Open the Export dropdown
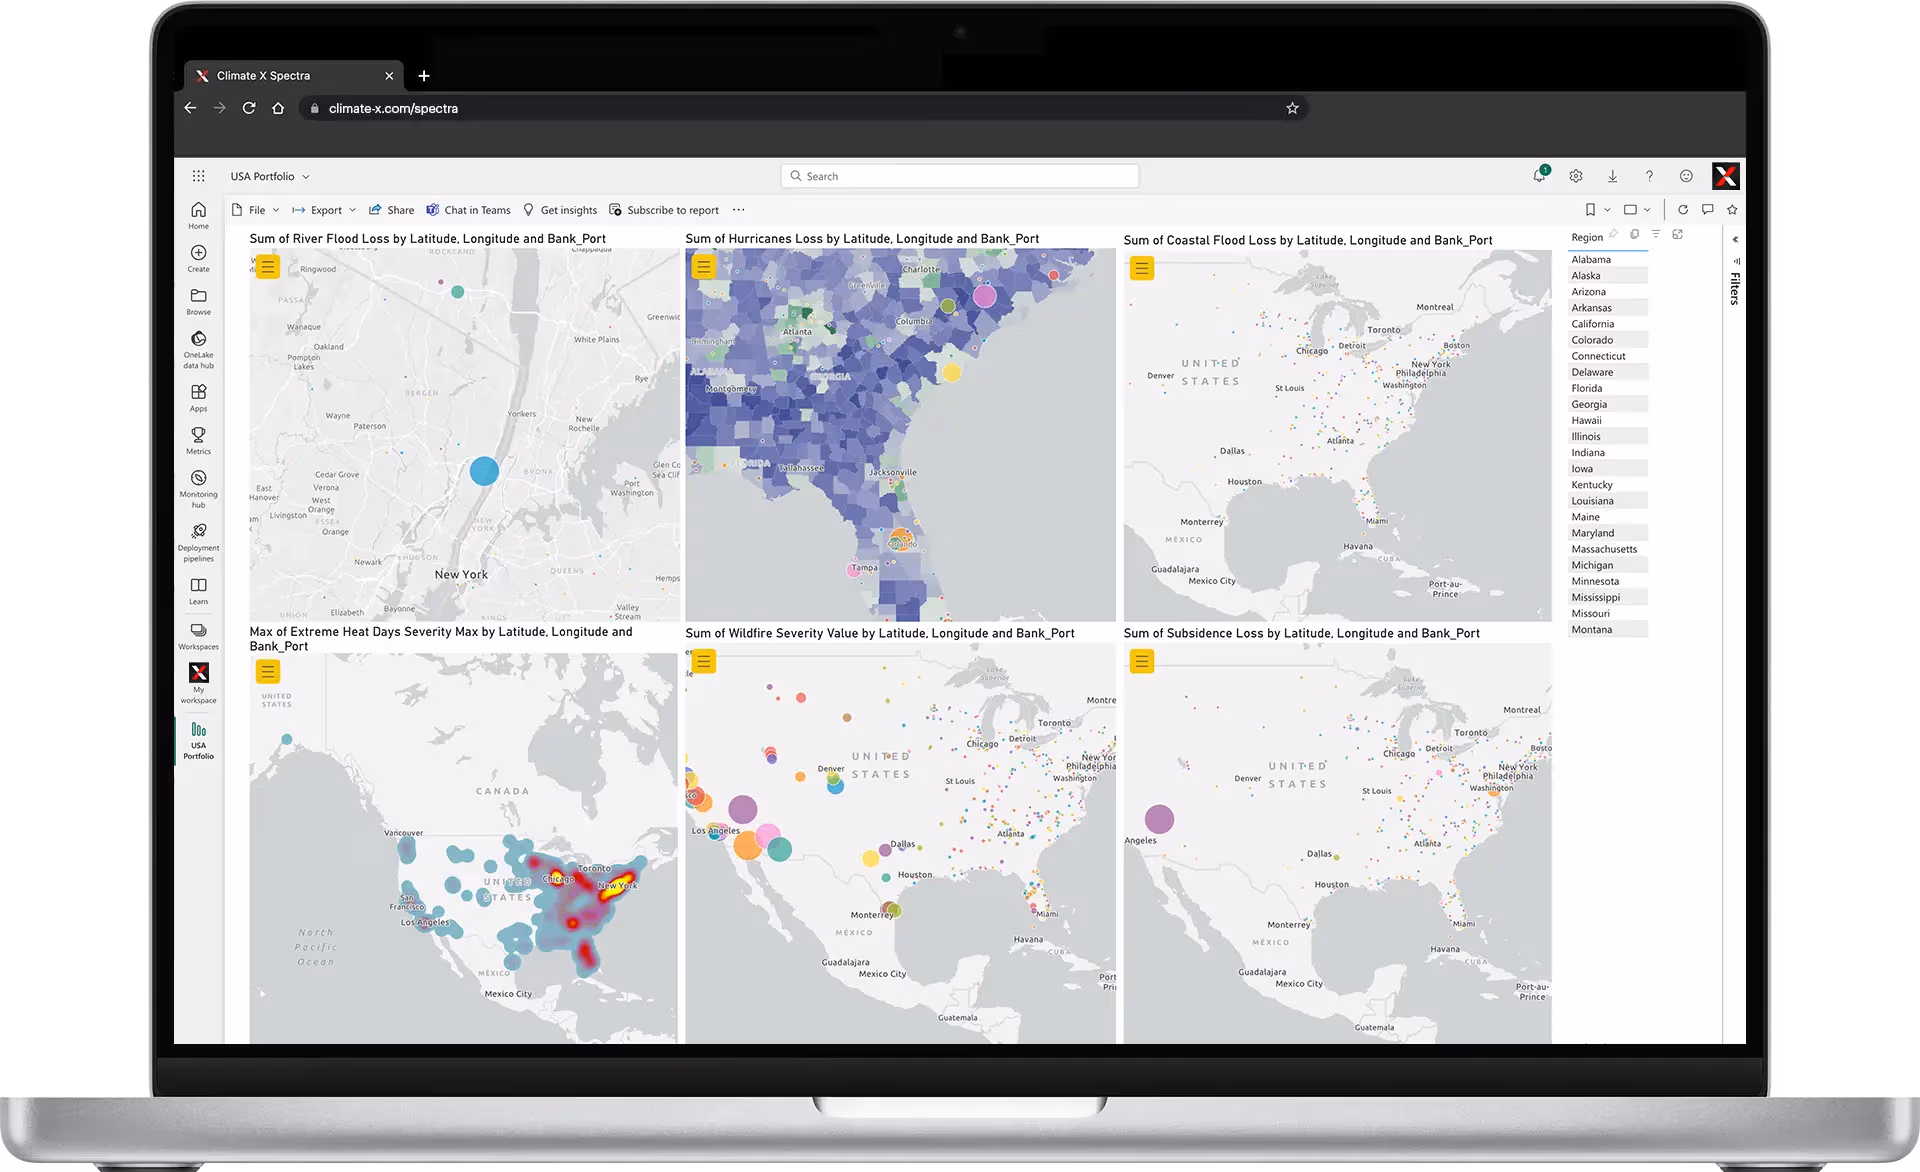The width and height of the screenshot is (1920, 1172). pyautogui.click(x=324, y=210)
